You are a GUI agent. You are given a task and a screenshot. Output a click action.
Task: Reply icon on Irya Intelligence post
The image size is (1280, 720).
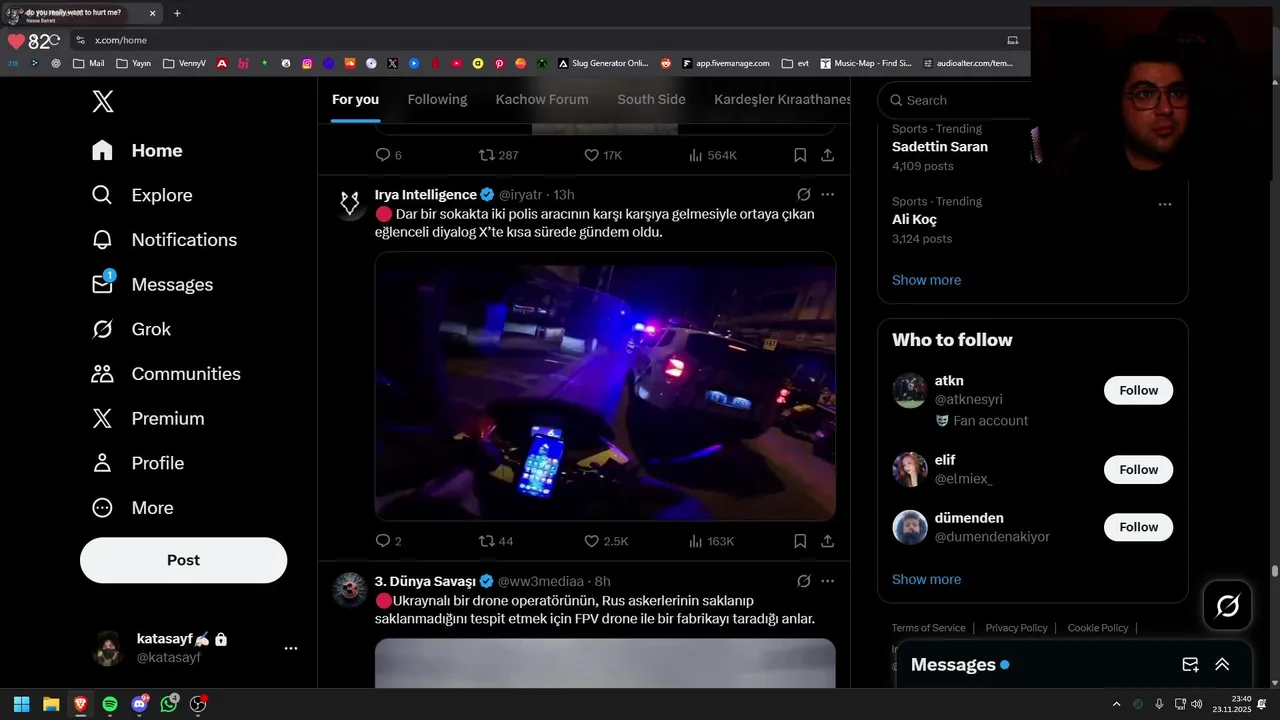[382, 541]
